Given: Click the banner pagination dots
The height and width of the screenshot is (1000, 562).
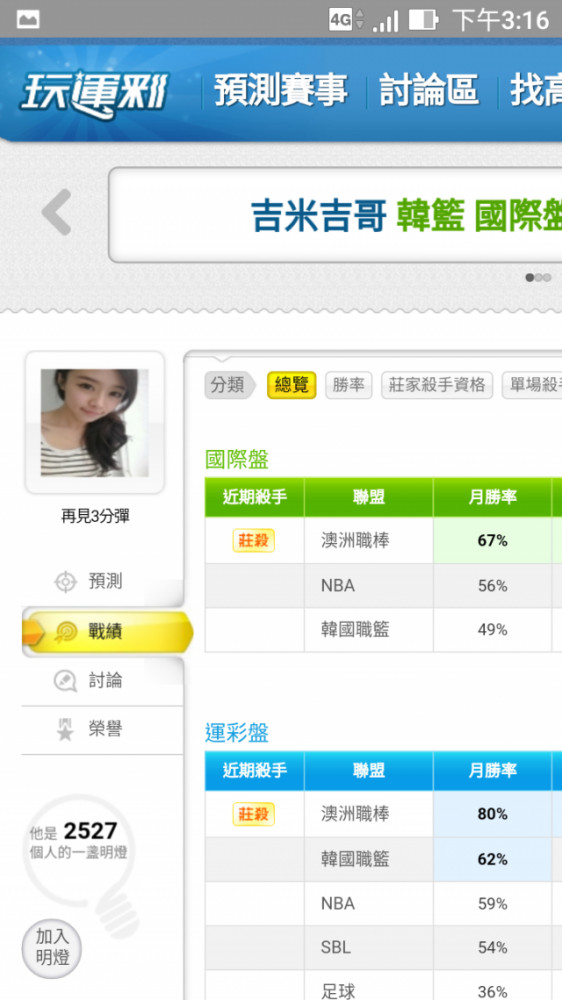Looking at the screenshot, I should click(538, 277).
